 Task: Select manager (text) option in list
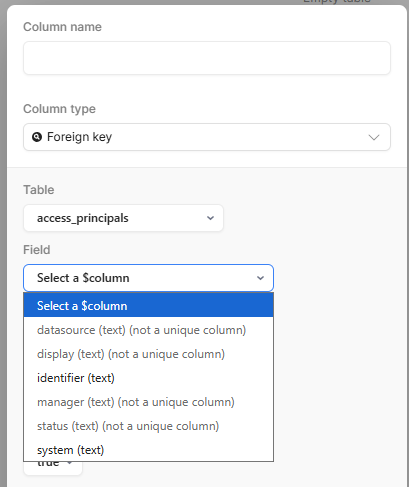148,402
